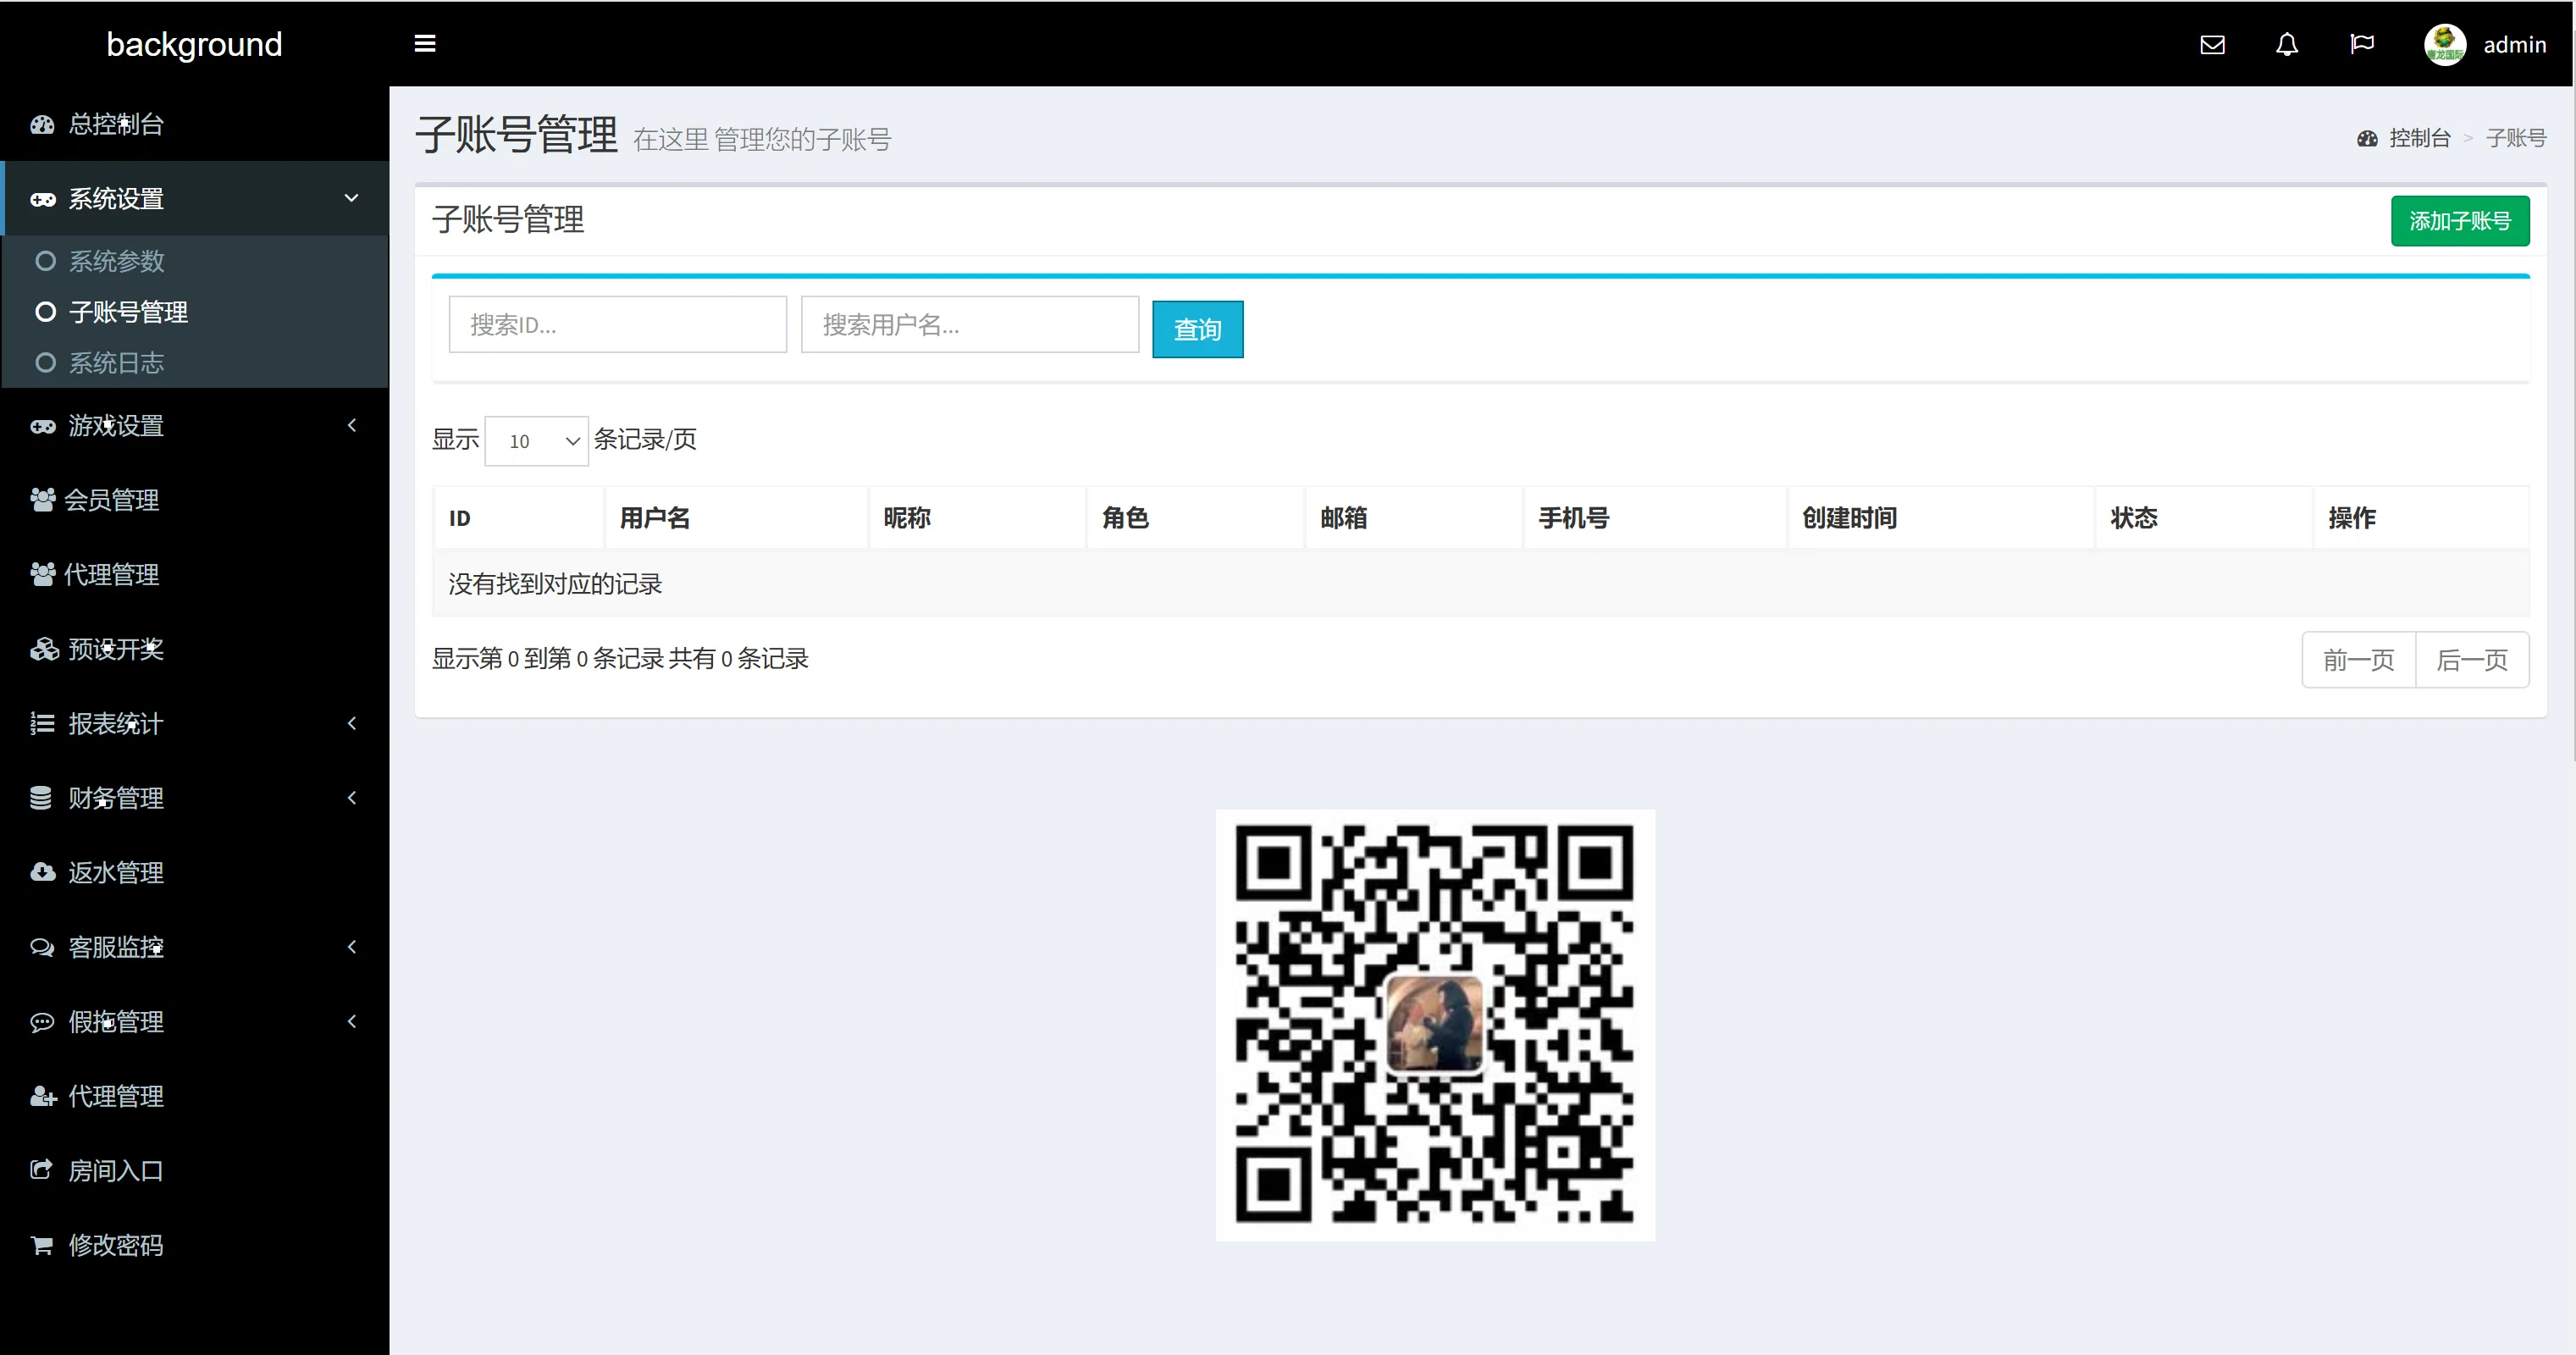Expand the 游戏设置 chevron

pos(352,425)
